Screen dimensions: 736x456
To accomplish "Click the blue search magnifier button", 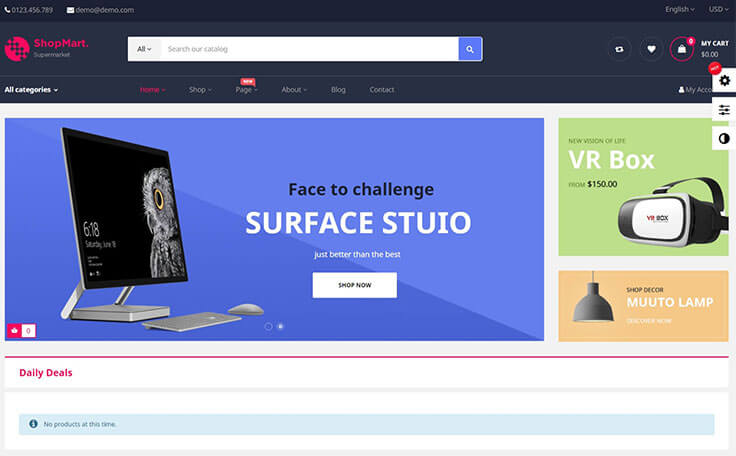I will (470, 49).
